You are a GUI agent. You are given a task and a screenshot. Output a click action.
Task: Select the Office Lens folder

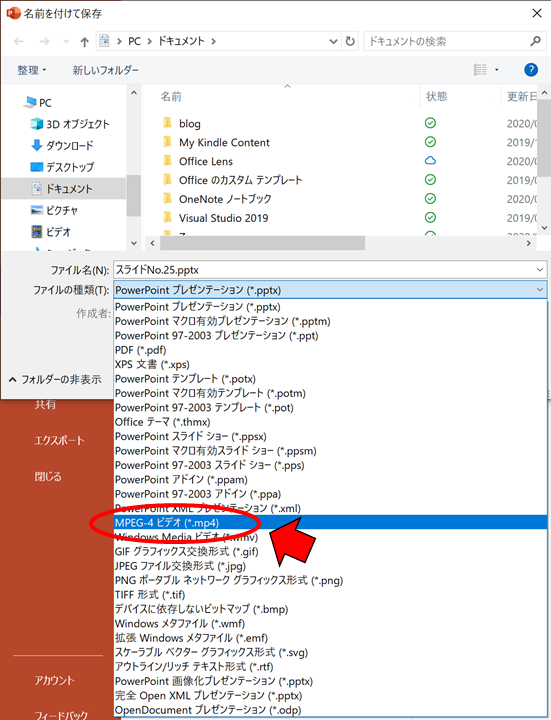pyautogui.click(x=206, y=161)
